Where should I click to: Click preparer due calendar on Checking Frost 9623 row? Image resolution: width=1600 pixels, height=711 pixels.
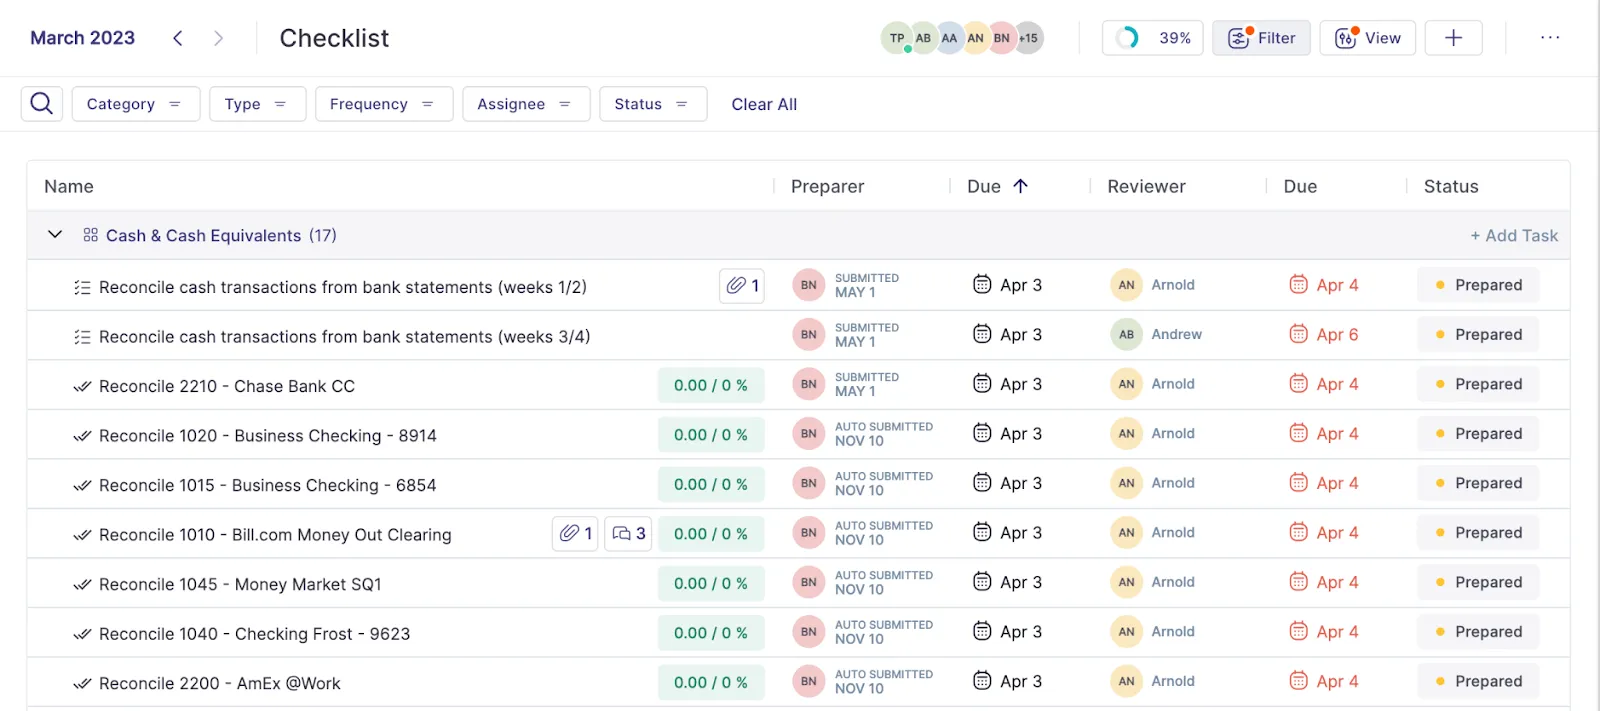pos(982,631)
